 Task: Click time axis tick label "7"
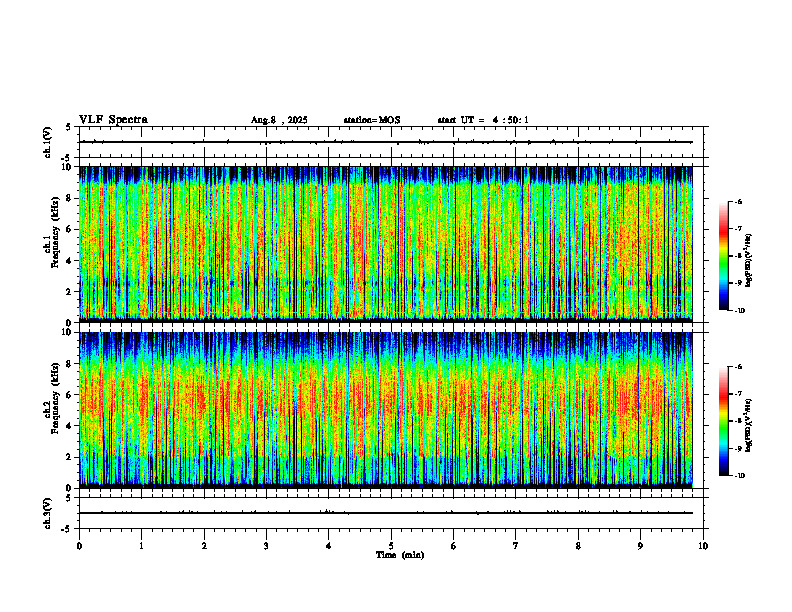point(516,546)
